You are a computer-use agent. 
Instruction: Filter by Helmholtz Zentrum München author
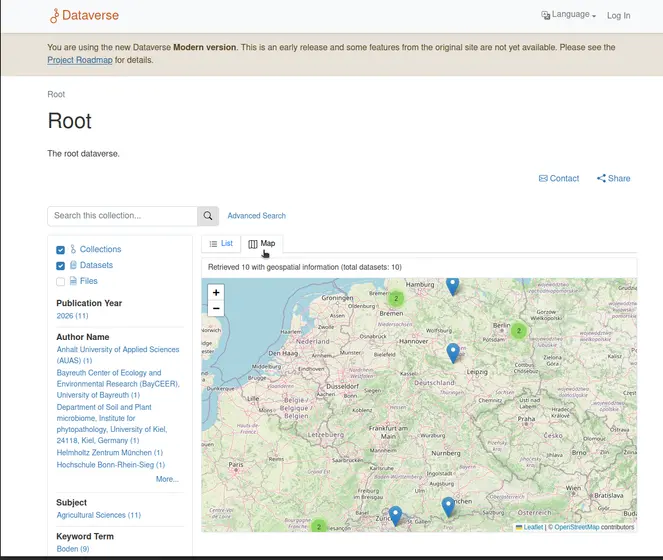tap(110, 453)
